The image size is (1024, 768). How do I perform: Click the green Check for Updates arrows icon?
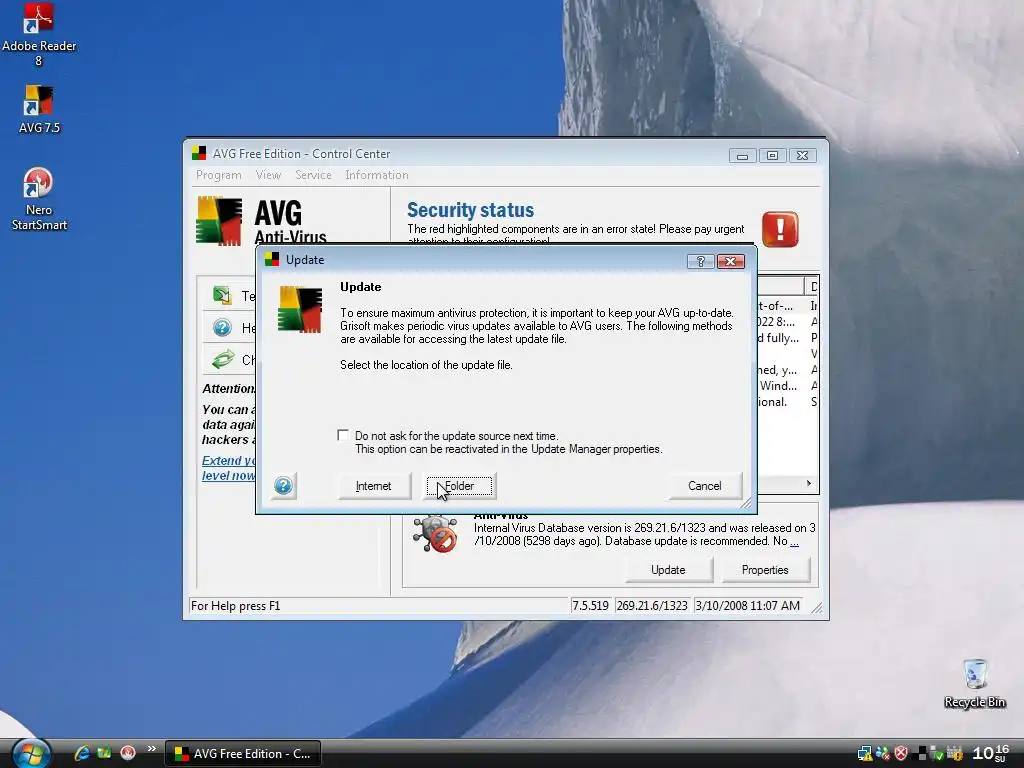223,359
